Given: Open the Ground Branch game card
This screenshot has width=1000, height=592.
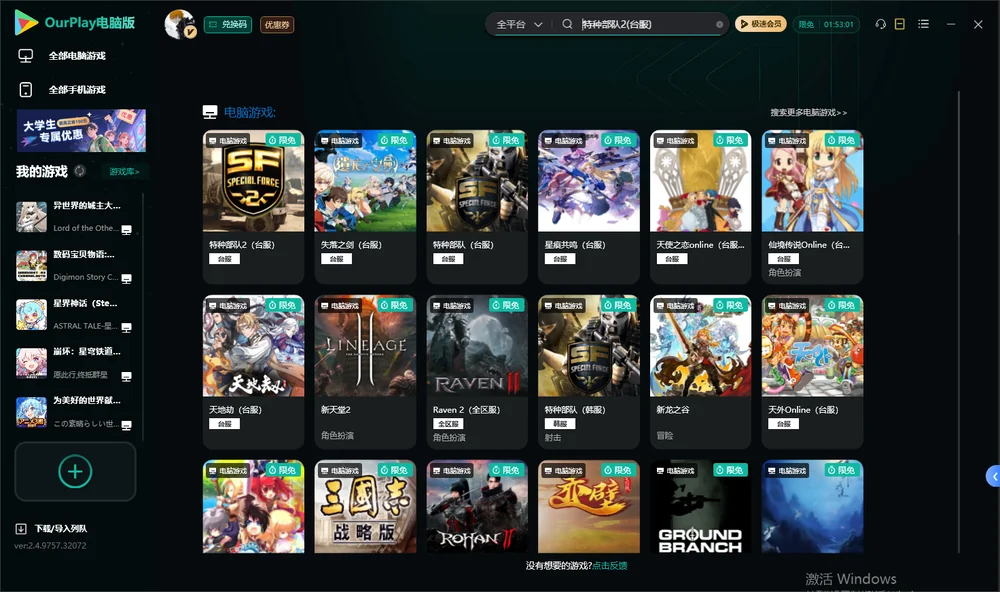Looking at the screenshot, I should (x=700, y=507).
